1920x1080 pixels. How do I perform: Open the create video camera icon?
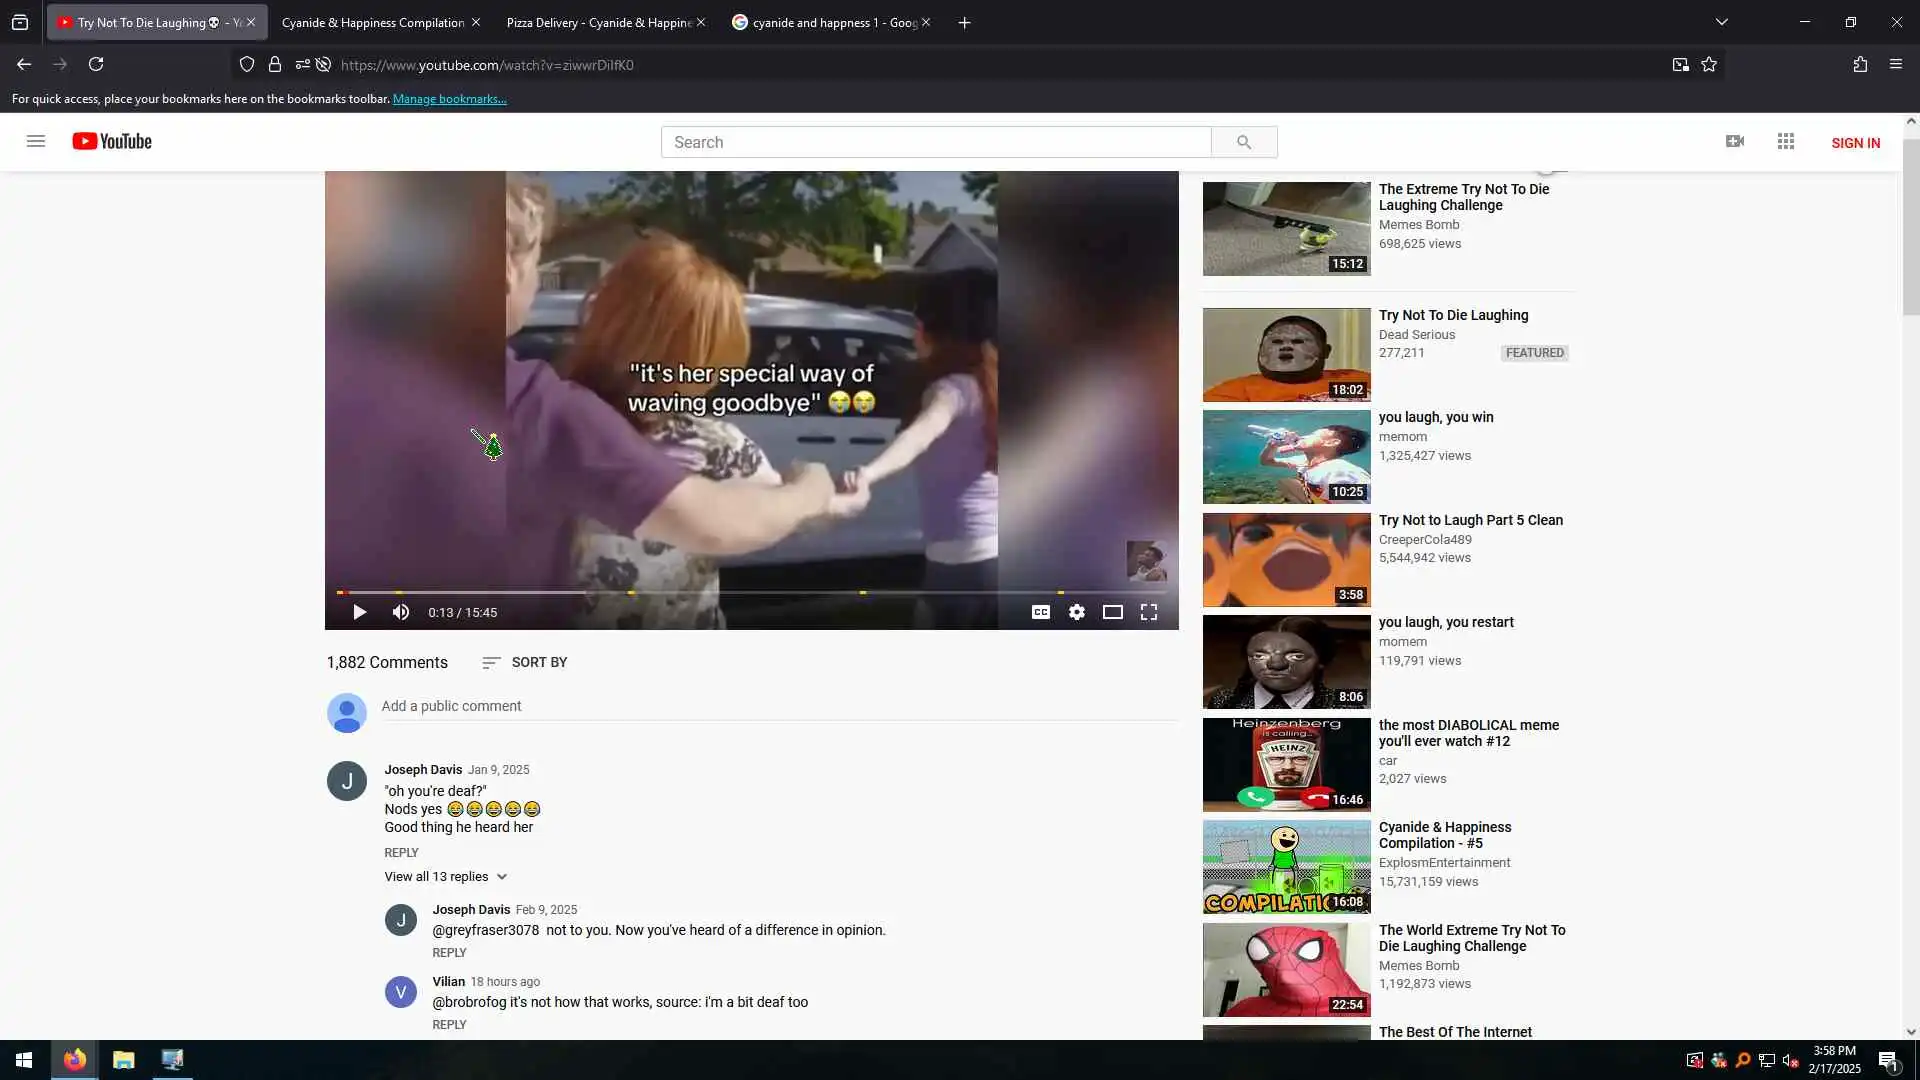pyautogui.click(x=1734, y=141)
